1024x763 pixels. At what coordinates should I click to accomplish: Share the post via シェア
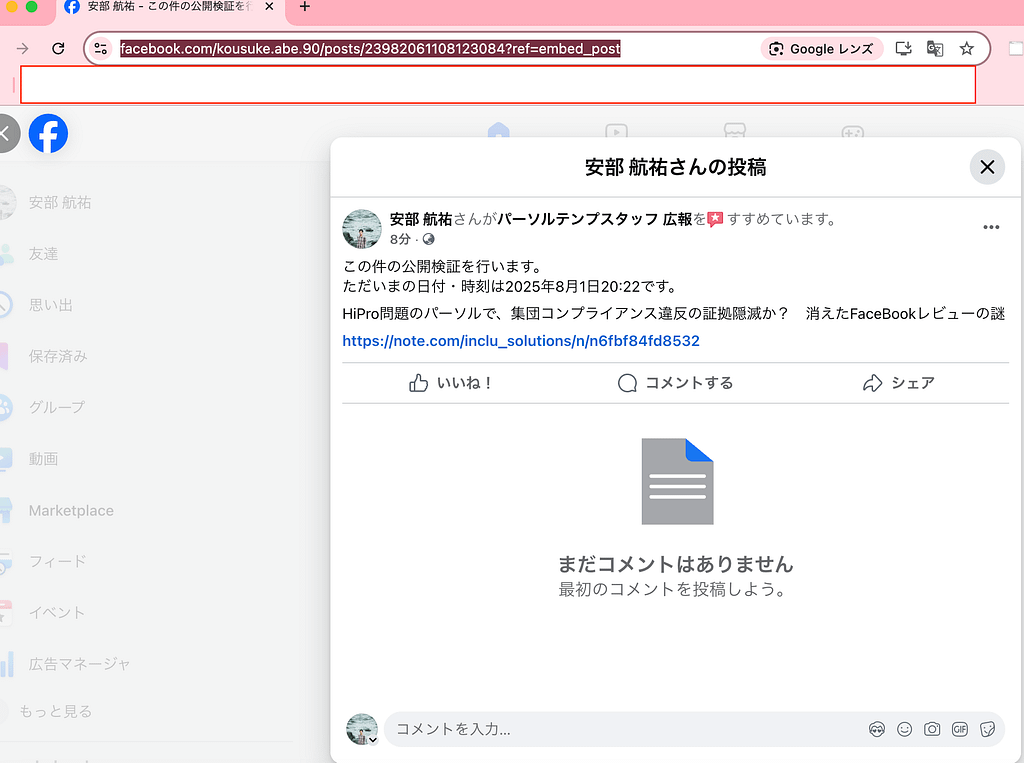(x=898, y=383)
